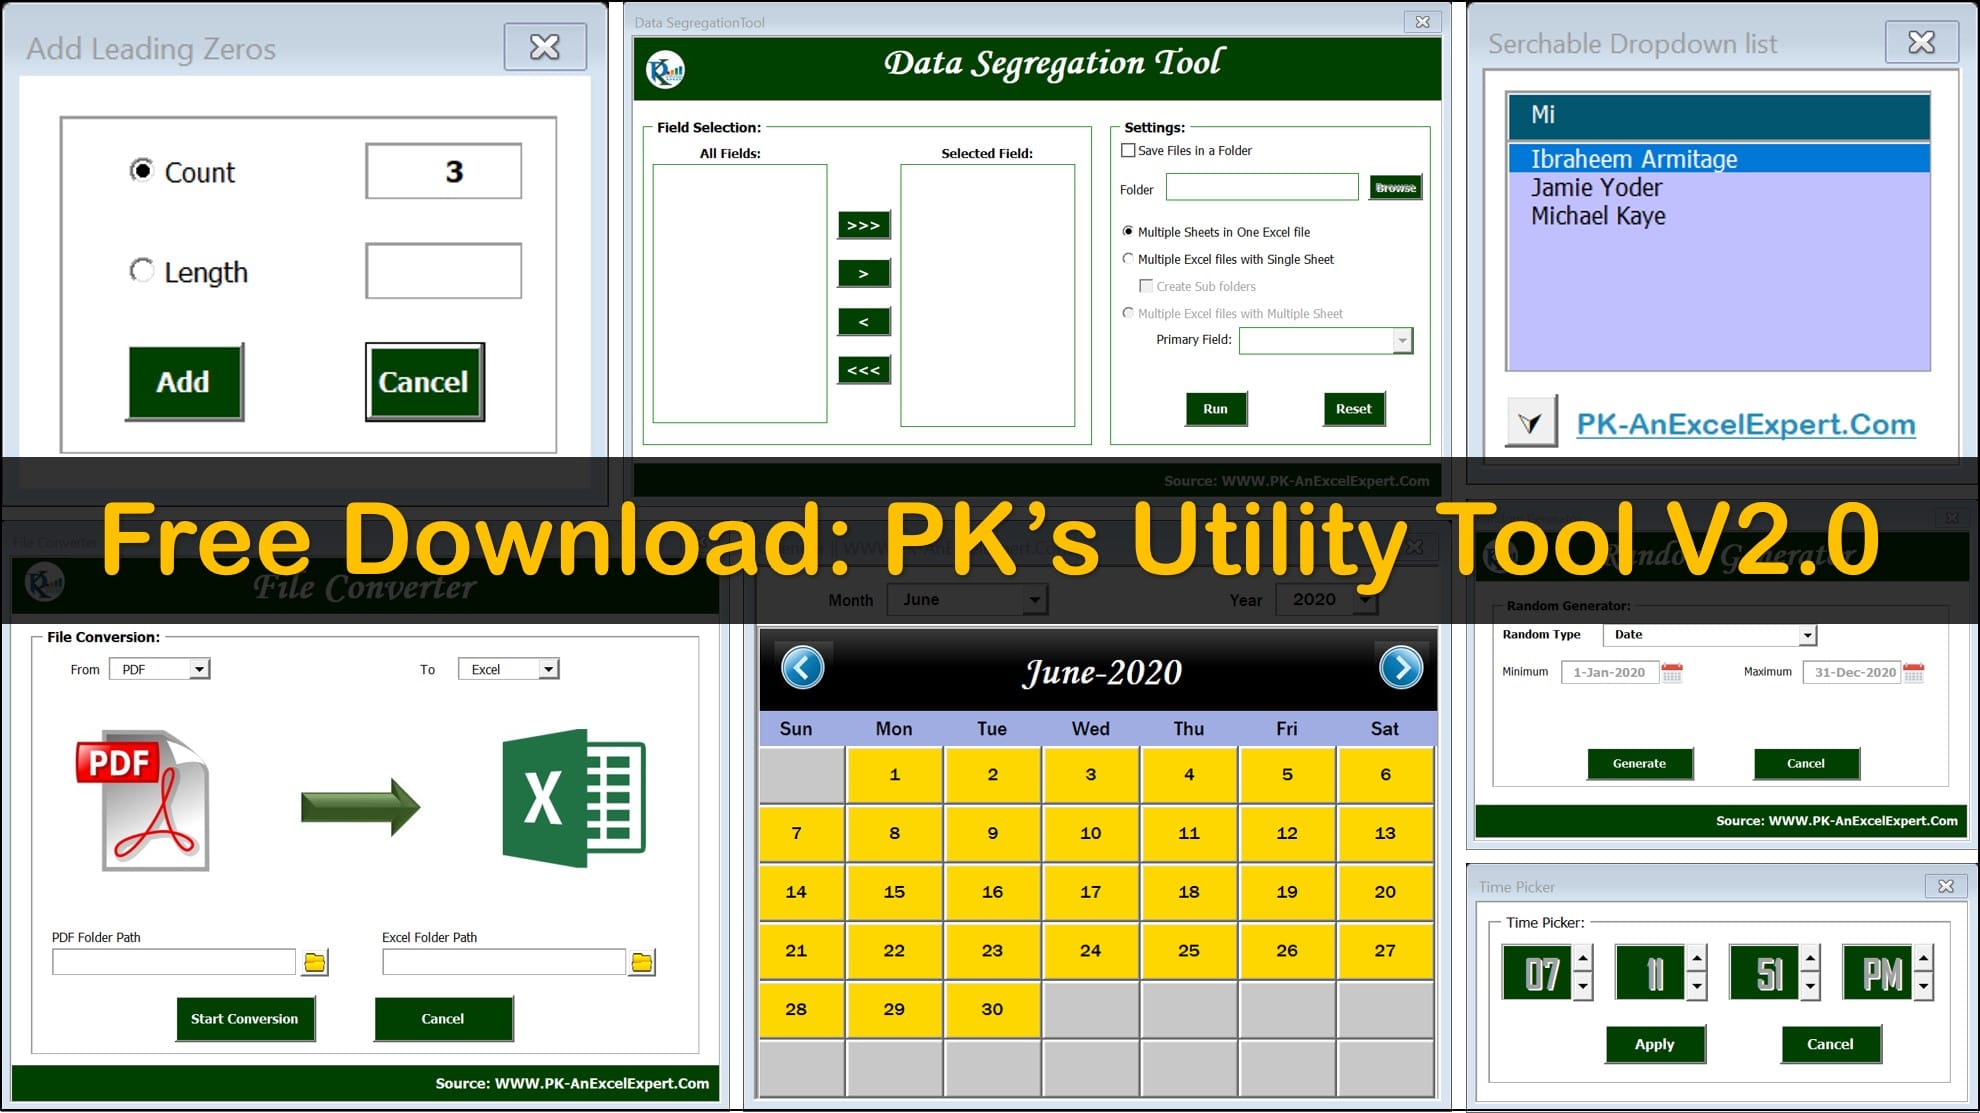The image size is (1980, 1113).
Task: Click Apply in Time Picker
Action: (1655, 1044)
